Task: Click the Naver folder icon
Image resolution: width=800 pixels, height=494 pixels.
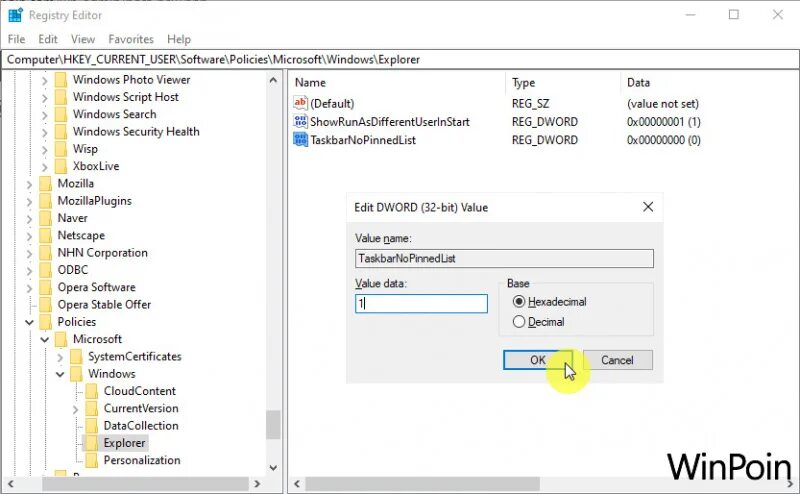Action: (x=45, y=218)
